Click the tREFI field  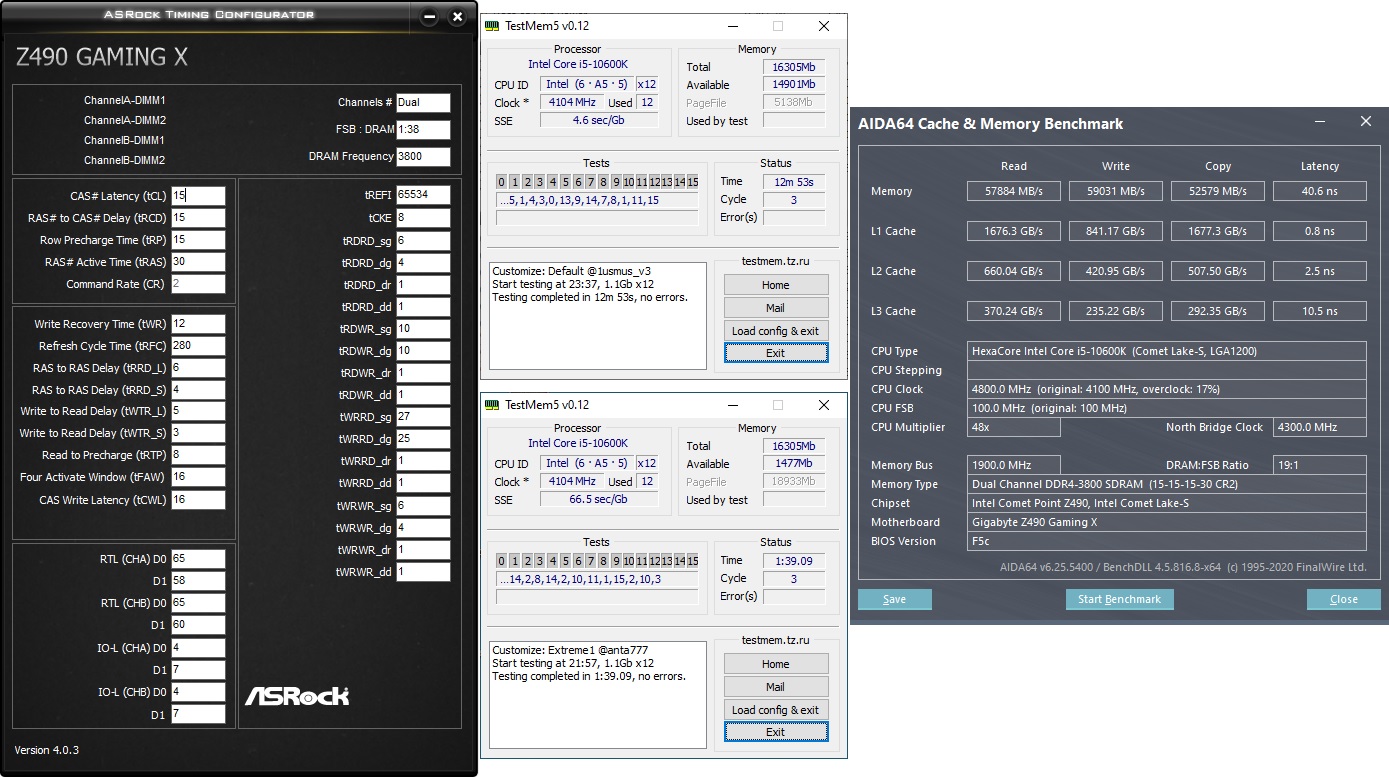click(423, 194)
